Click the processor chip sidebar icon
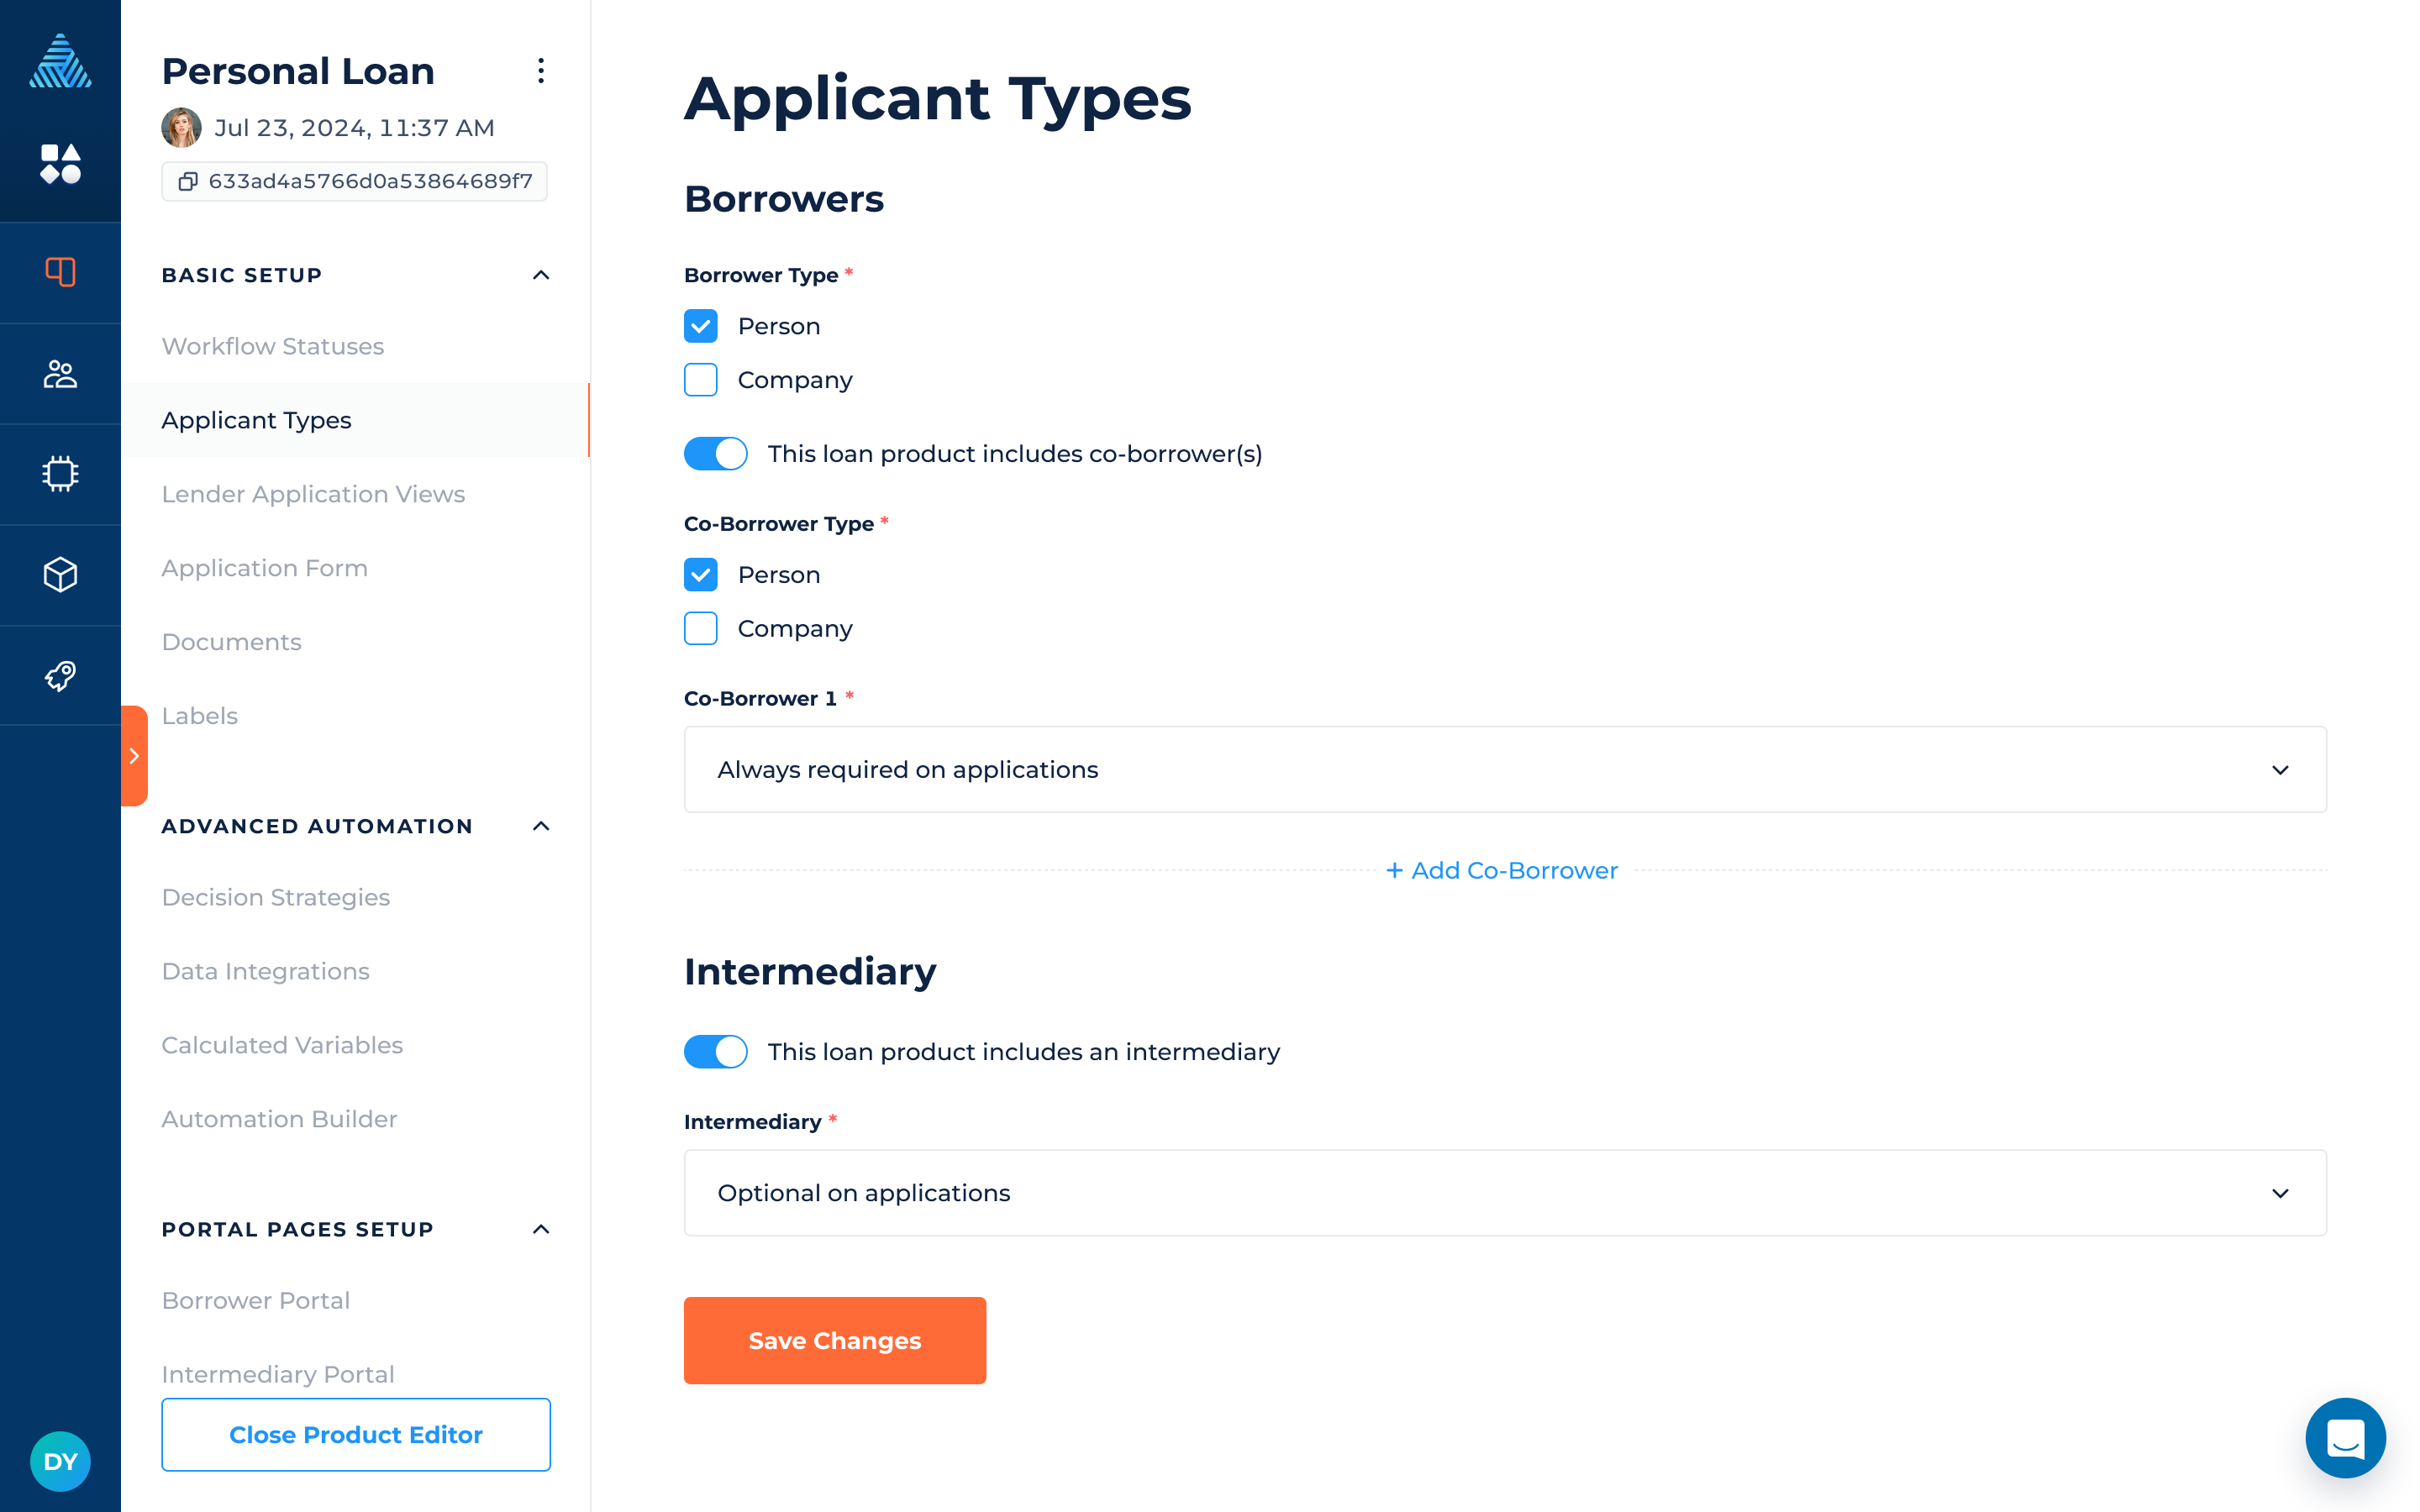This screenshot has height=1512, width=2420. (60, 474)
